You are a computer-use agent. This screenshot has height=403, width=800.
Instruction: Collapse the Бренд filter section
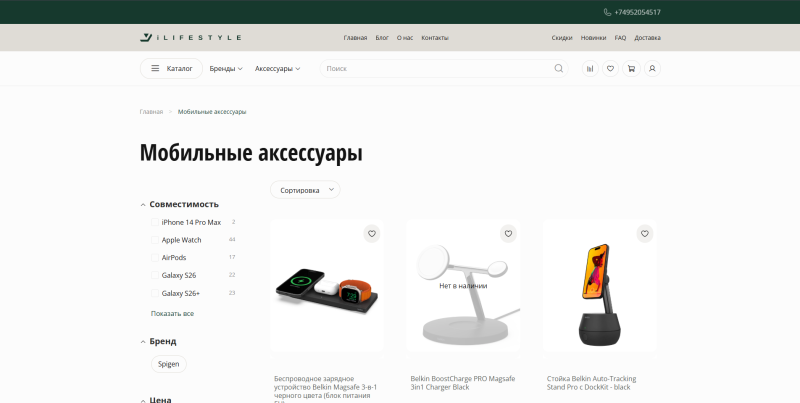(x=158, y=341)
